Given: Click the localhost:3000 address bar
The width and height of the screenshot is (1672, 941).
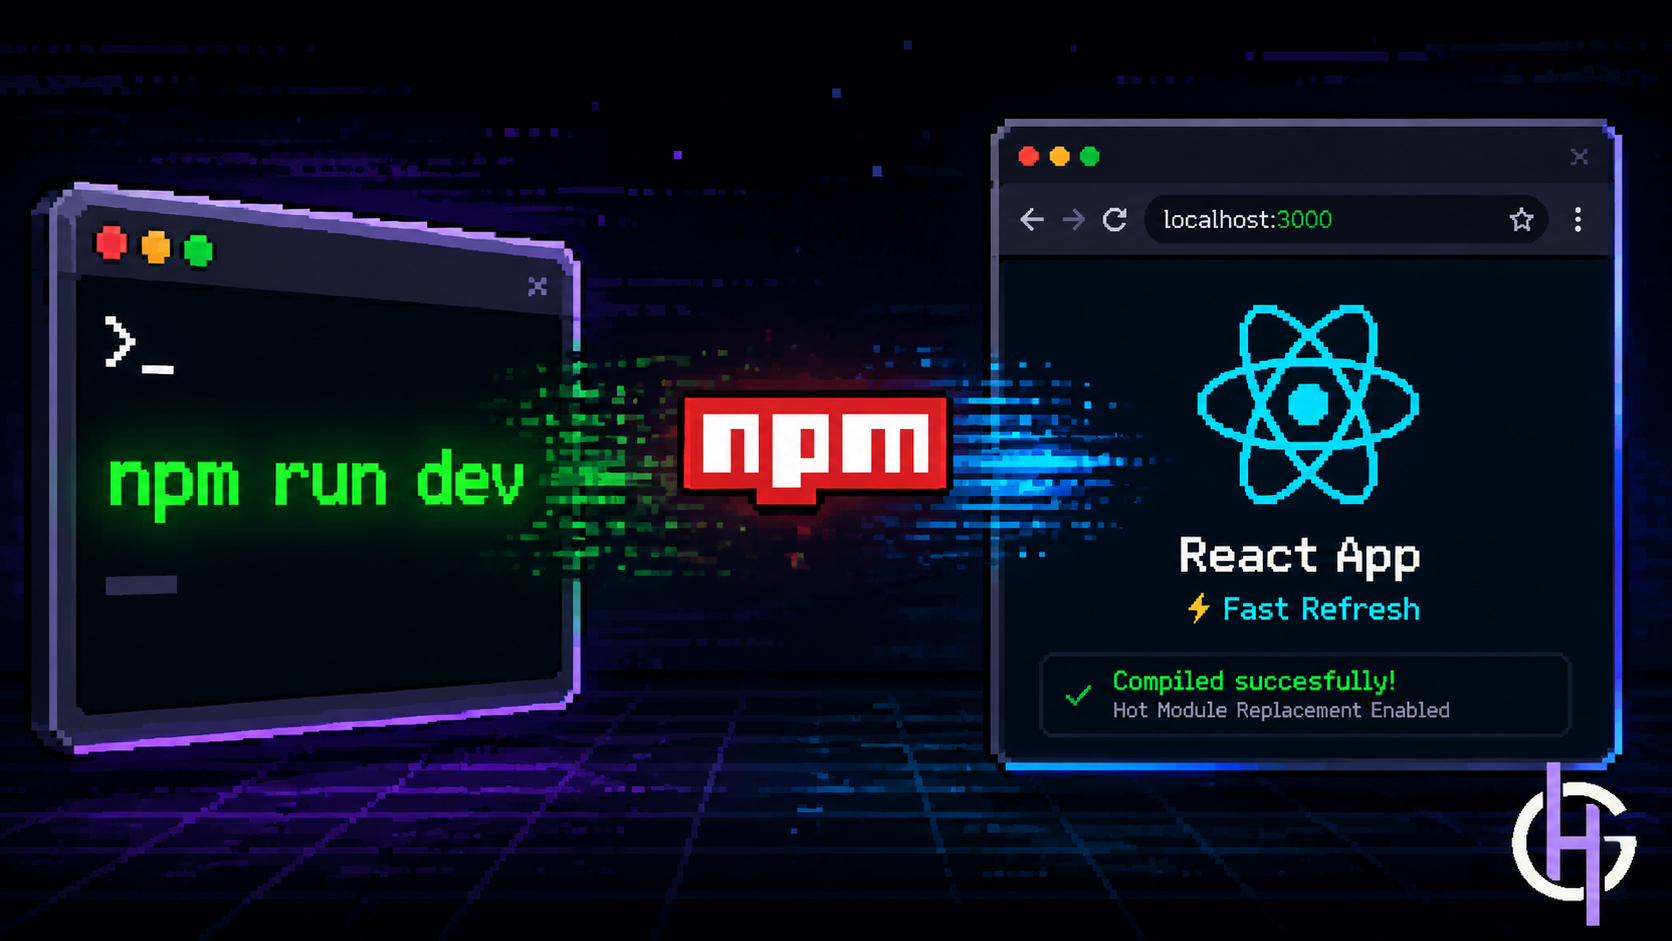Looking at the screenshot, I should coord(1346,220).
